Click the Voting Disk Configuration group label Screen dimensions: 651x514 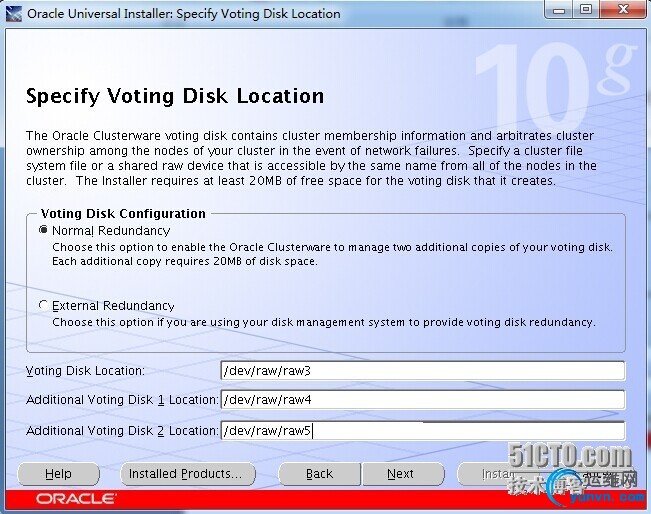coord(123,213)
